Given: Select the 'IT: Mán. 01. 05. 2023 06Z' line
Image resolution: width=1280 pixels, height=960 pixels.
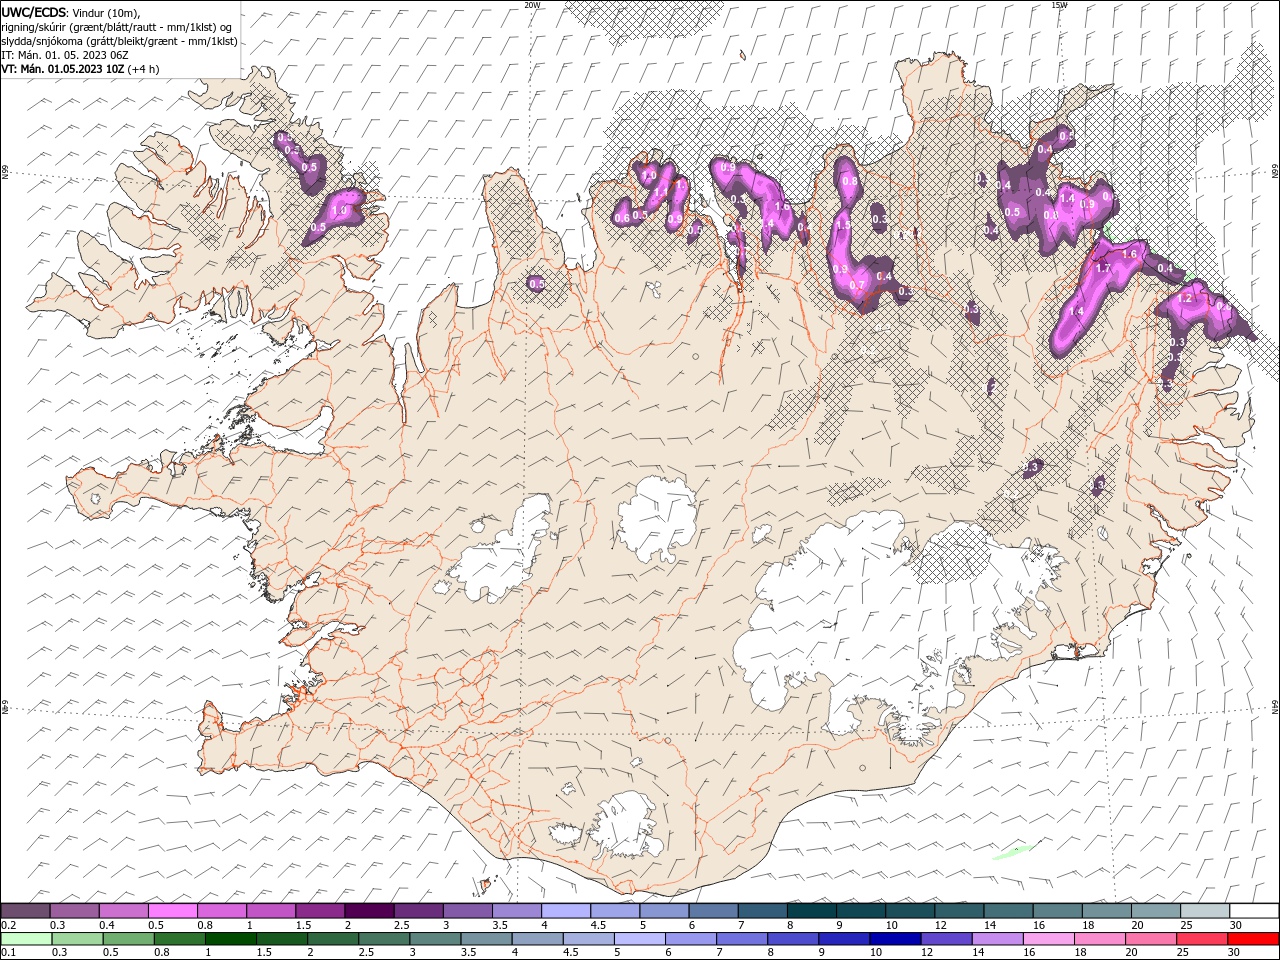Looking at the screenshot, I should click(x=65, y=55).
